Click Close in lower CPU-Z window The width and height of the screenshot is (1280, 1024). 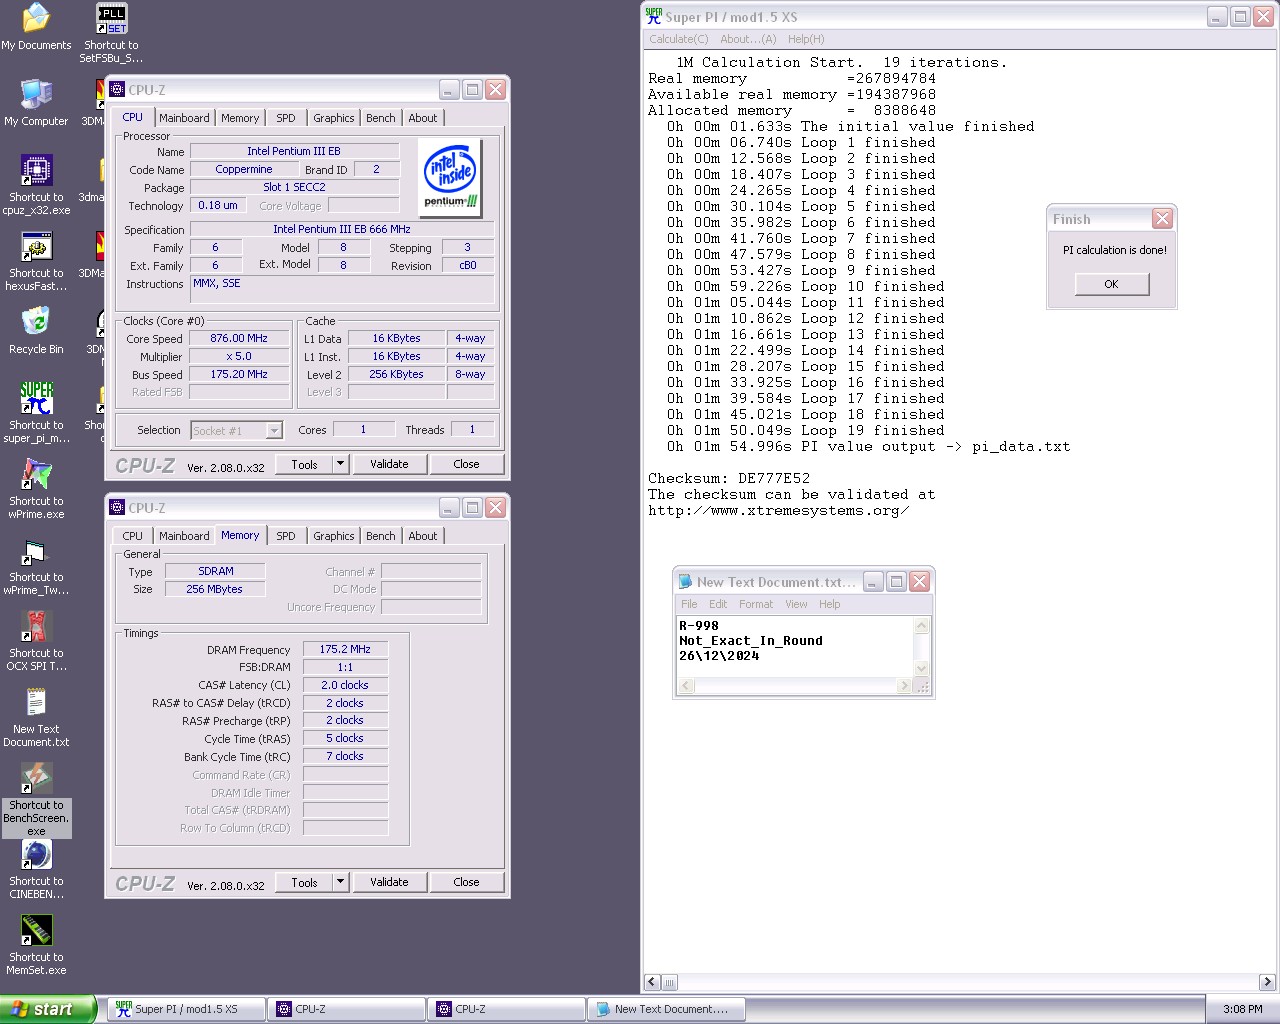[x=466, y=882]
